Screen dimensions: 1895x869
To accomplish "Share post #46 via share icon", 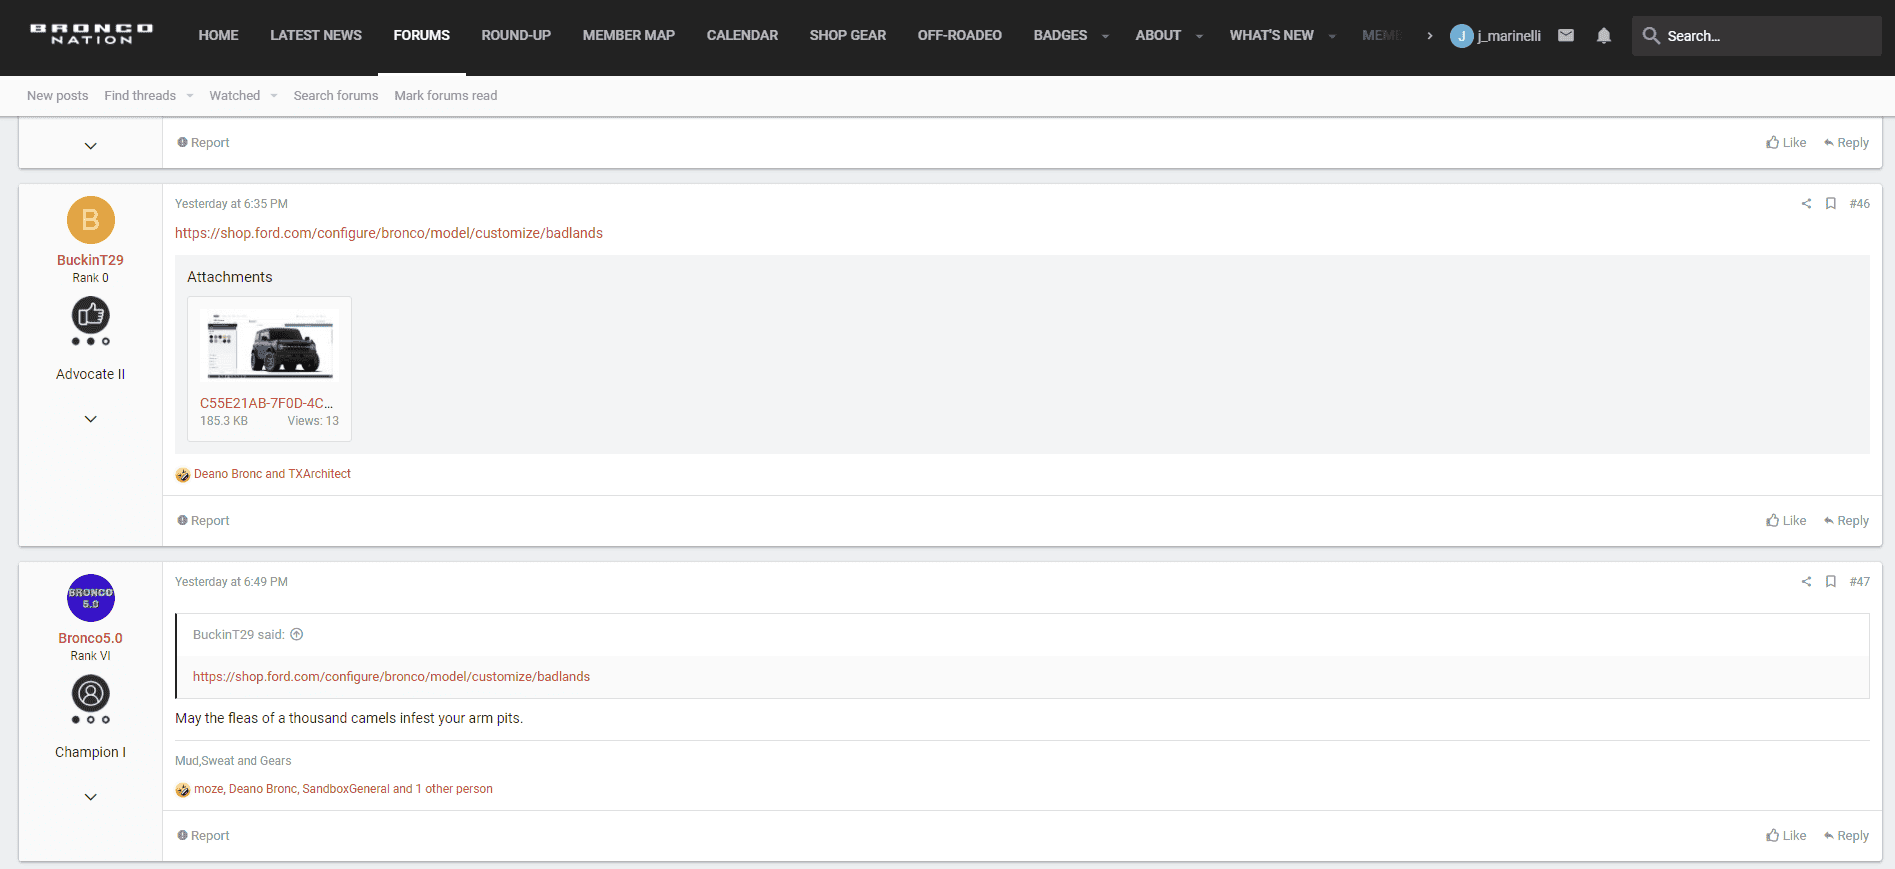I will pyautogui.click(x=1806, y=204).
